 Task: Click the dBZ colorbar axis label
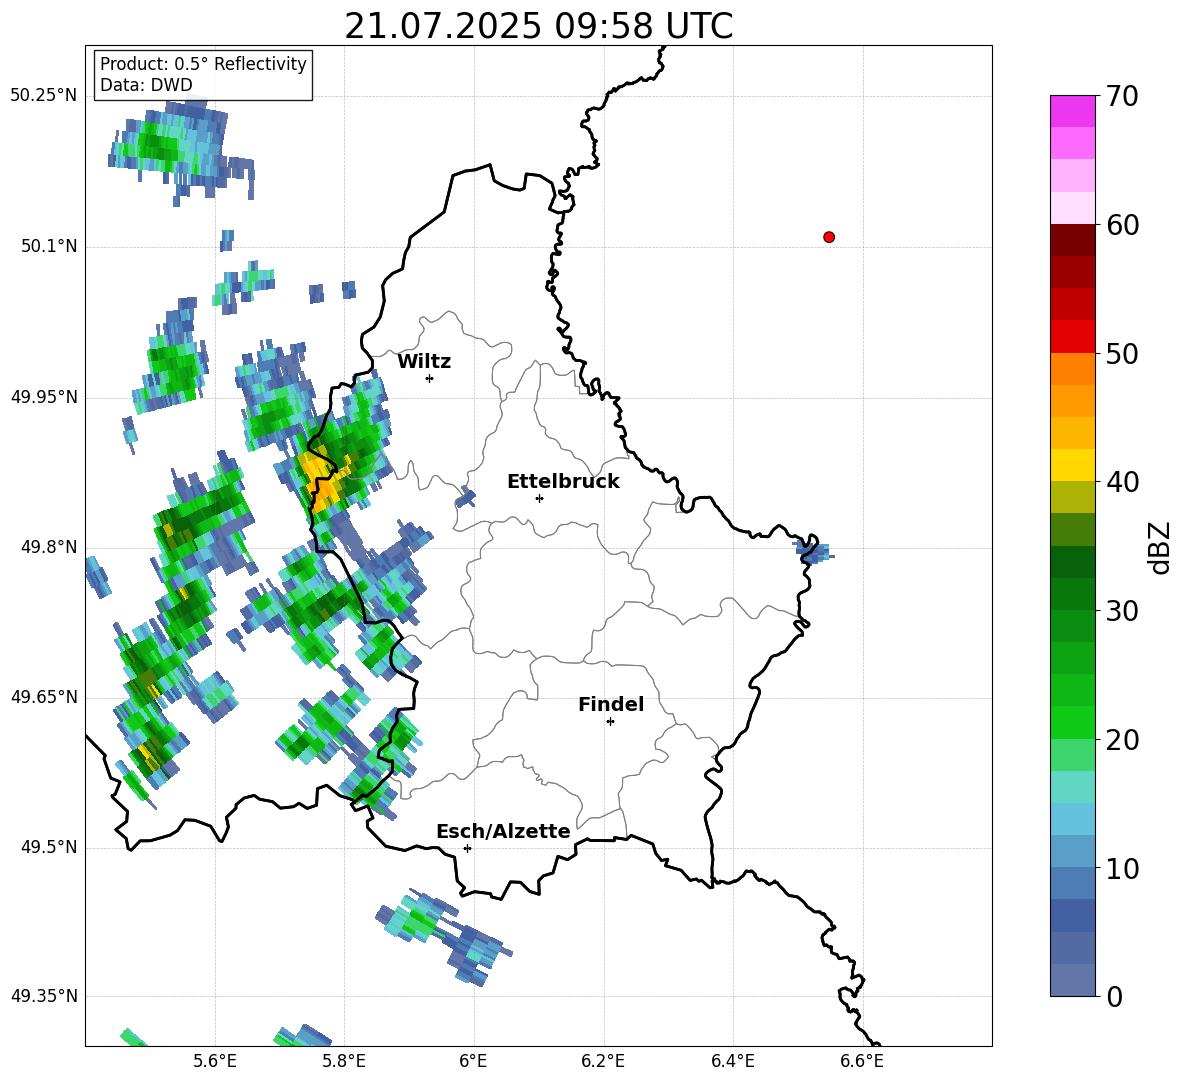point(1161,547)
